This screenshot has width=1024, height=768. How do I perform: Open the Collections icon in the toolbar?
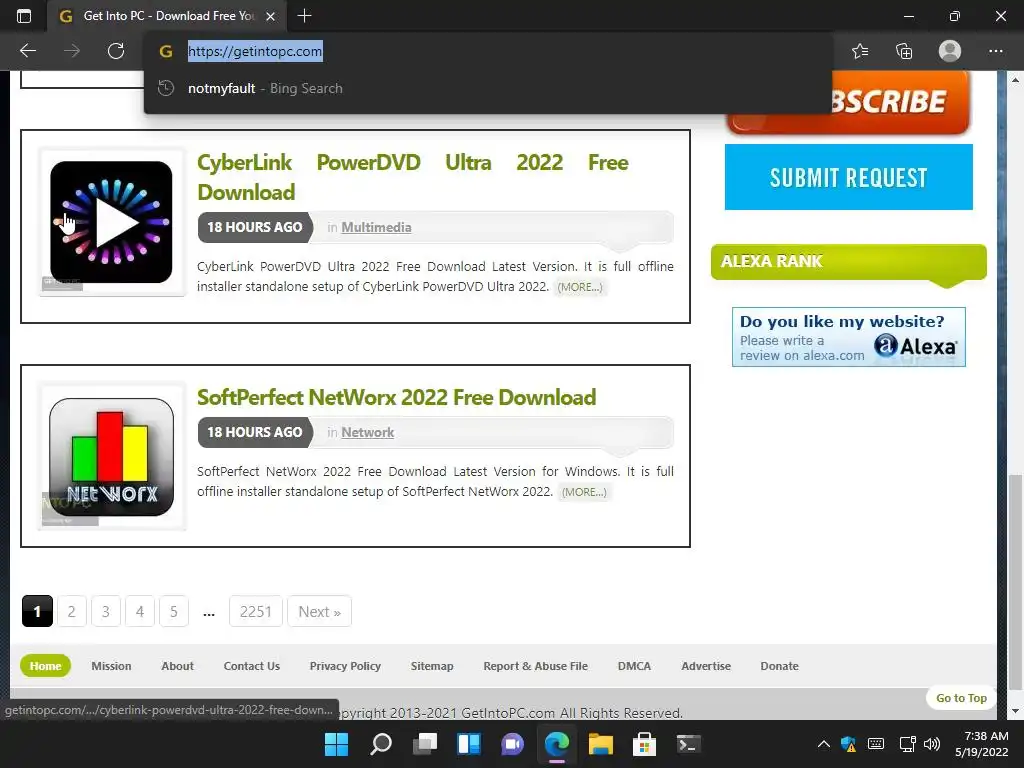[904, 51]
